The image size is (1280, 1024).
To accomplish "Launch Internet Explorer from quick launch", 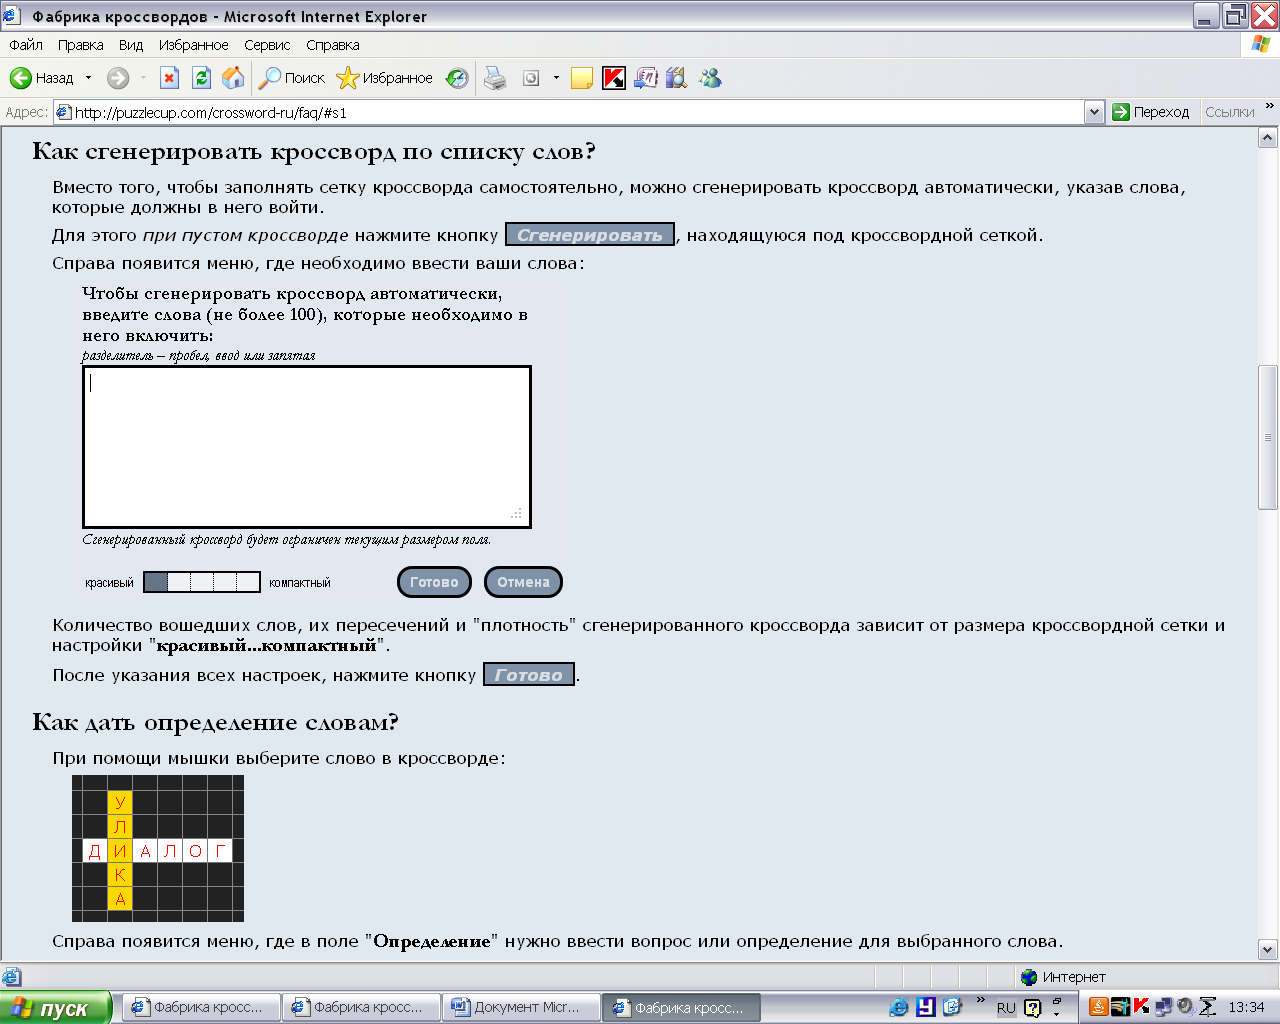I will click(899, 1007).
